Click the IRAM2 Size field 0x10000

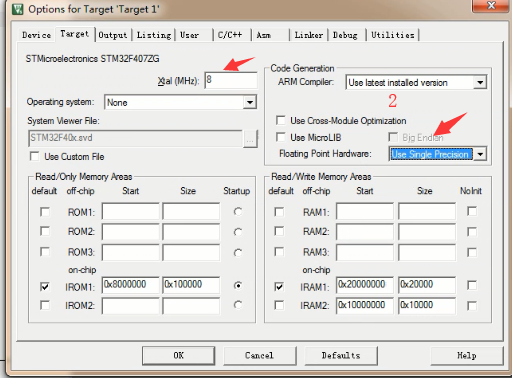pyautogui.click(x=427, y=306)
